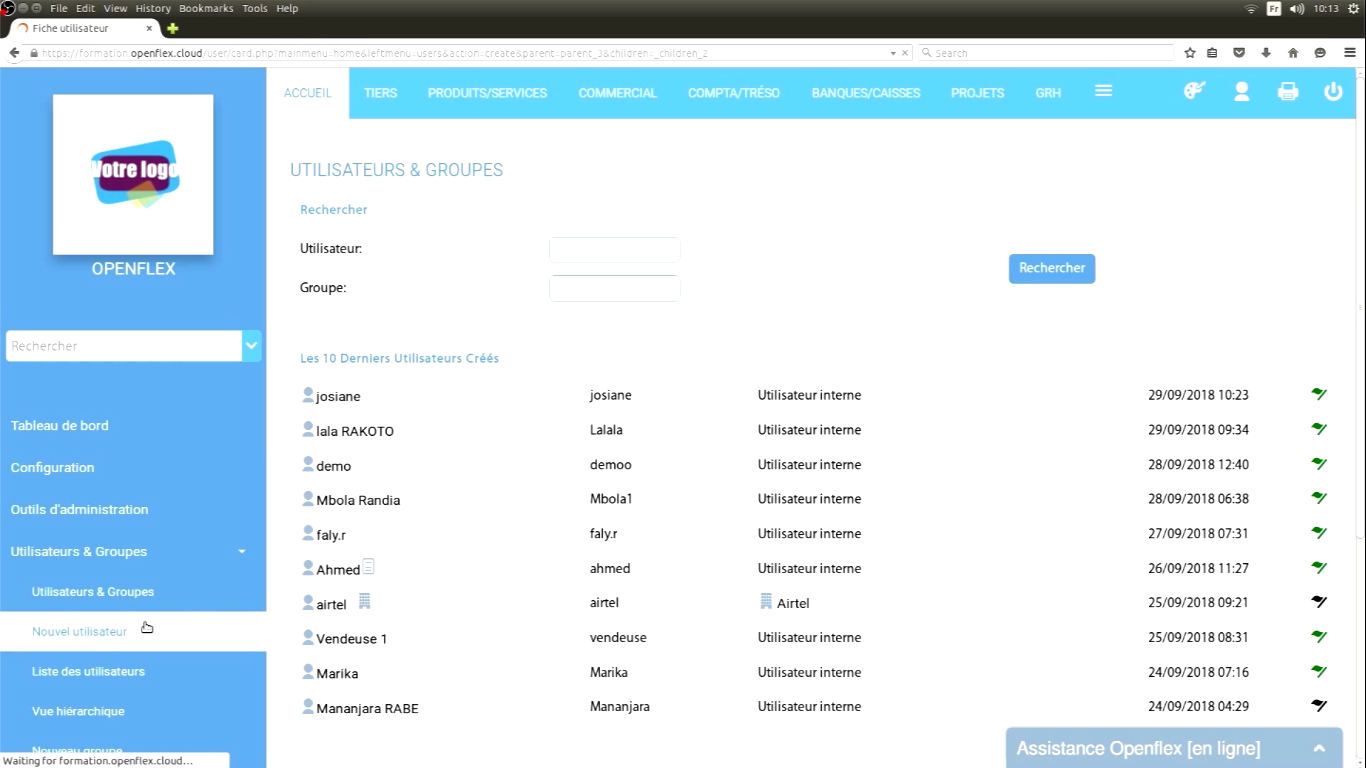
Task: Click the bookmark star icon in browser toolbar
Action: click(x=1190, y=53)
